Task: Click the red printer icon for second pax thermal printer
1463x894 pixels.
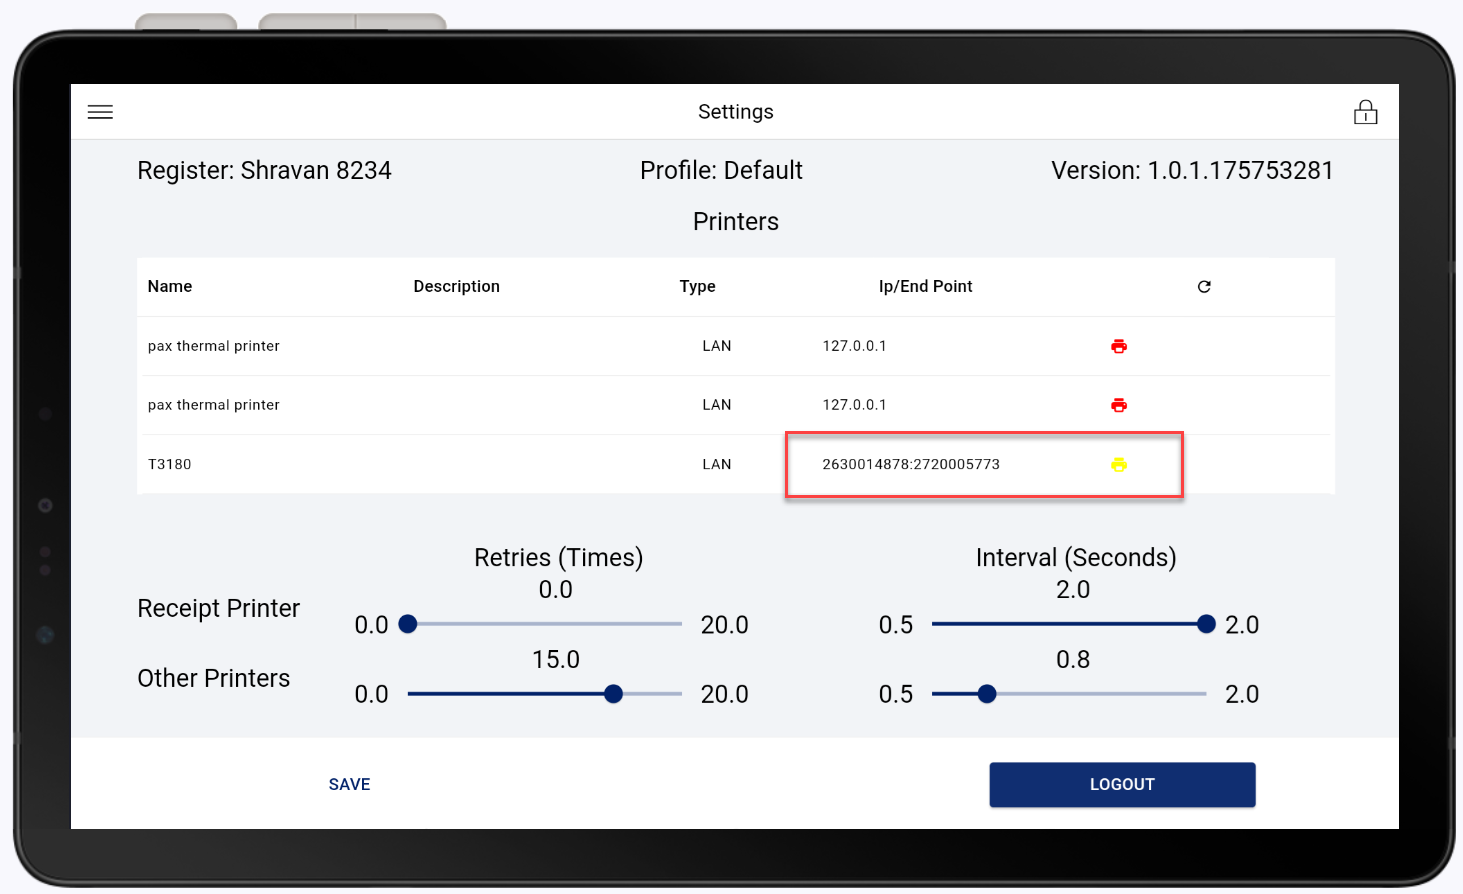Action: (x=1118, y=405)
